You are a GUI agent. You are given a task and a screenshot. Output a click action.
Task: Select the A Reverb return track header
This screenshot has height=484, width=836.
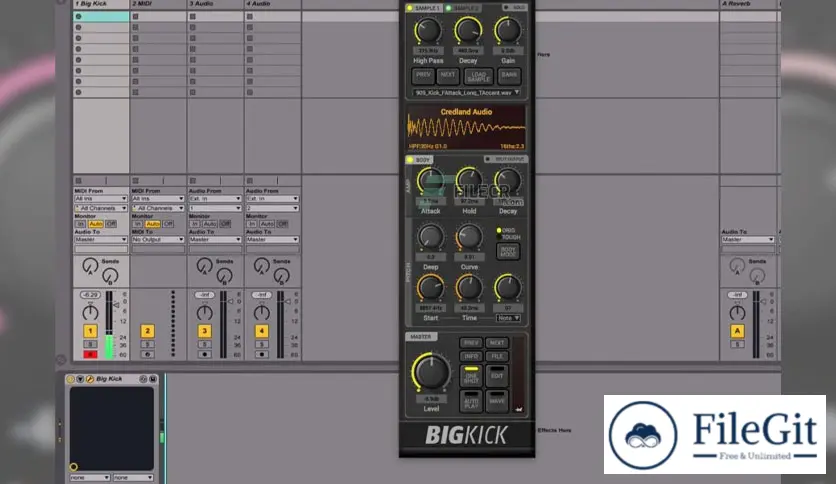pyautogui.click(x=747, y=4)
